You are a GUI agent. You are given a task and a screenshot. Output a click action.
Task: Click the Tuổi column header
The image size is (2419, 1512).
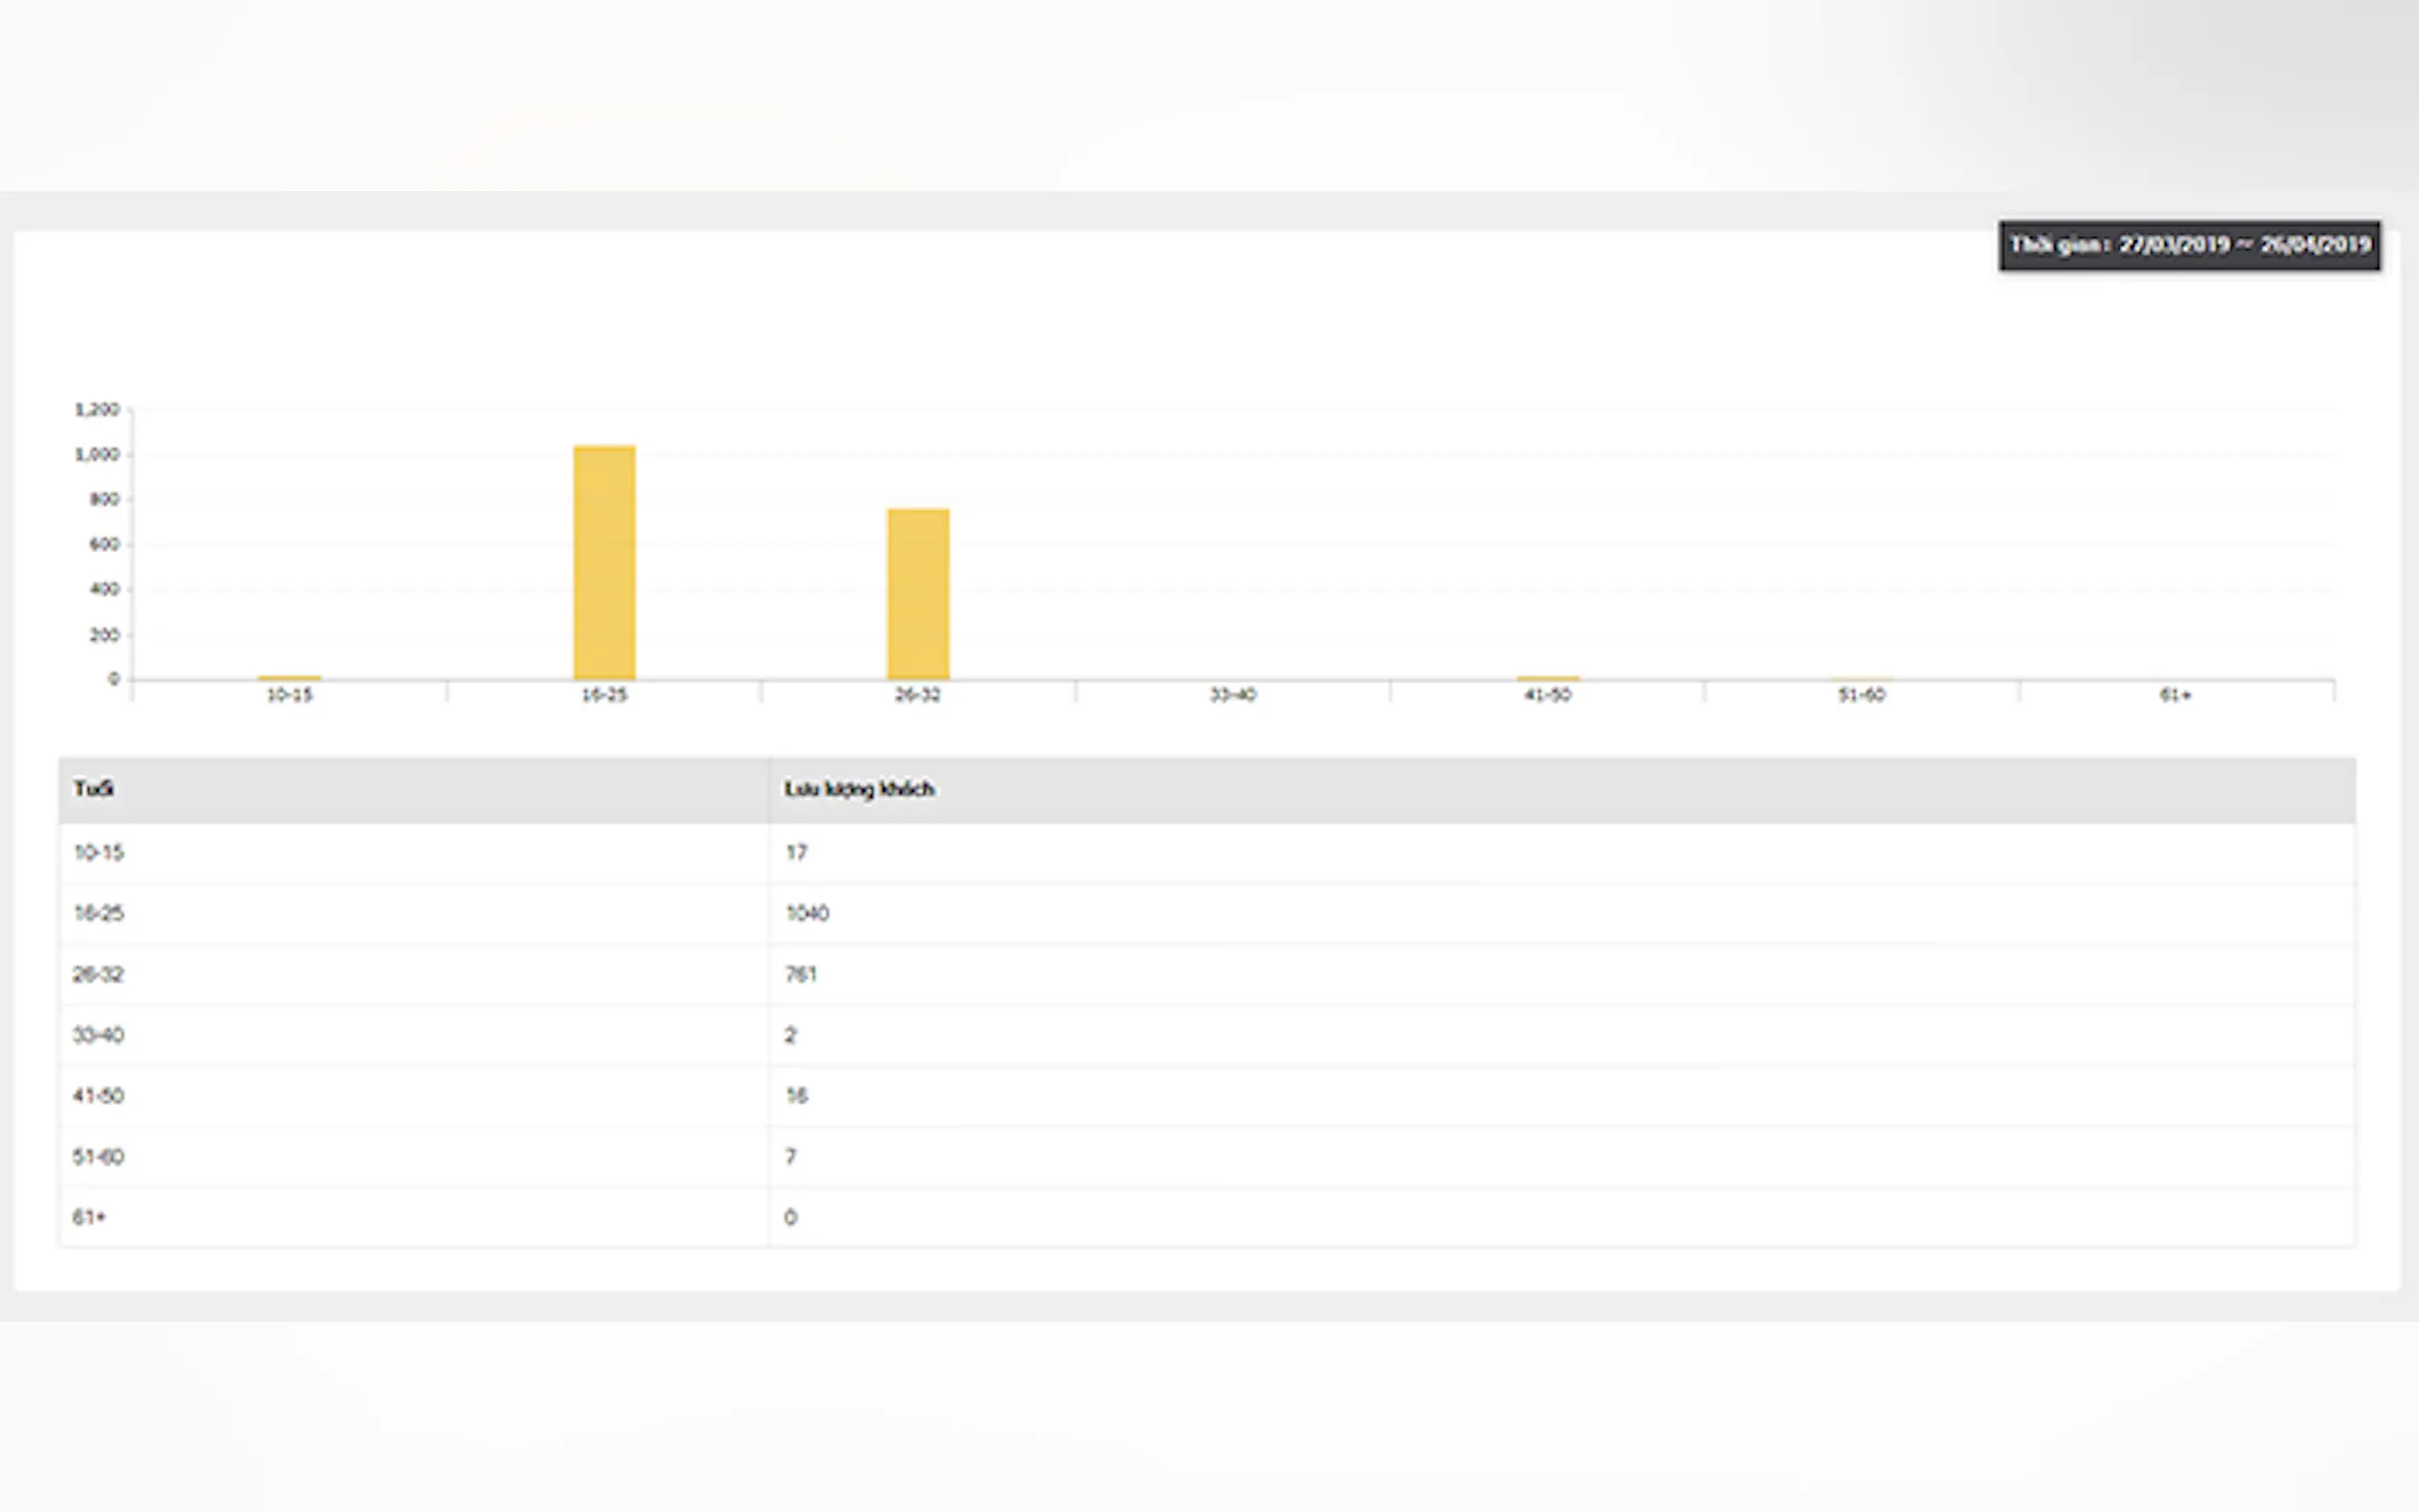[x=94, y=789]
